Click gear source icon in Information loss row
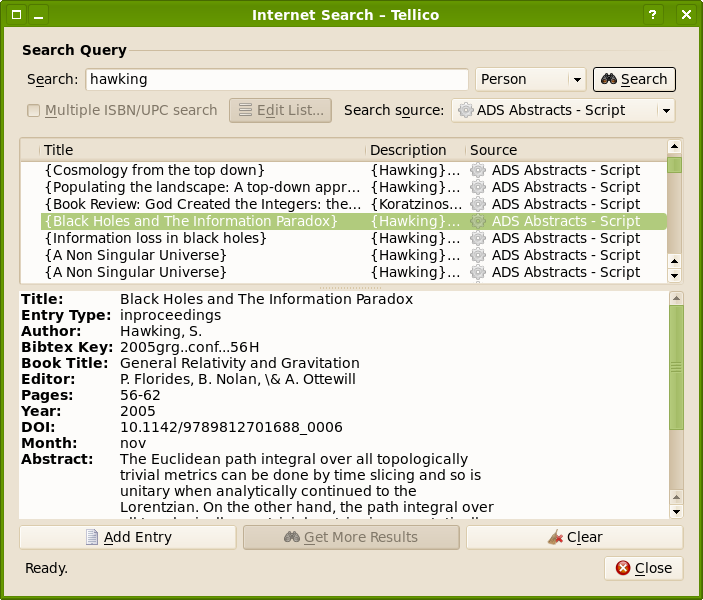 (x=478, y=238)
